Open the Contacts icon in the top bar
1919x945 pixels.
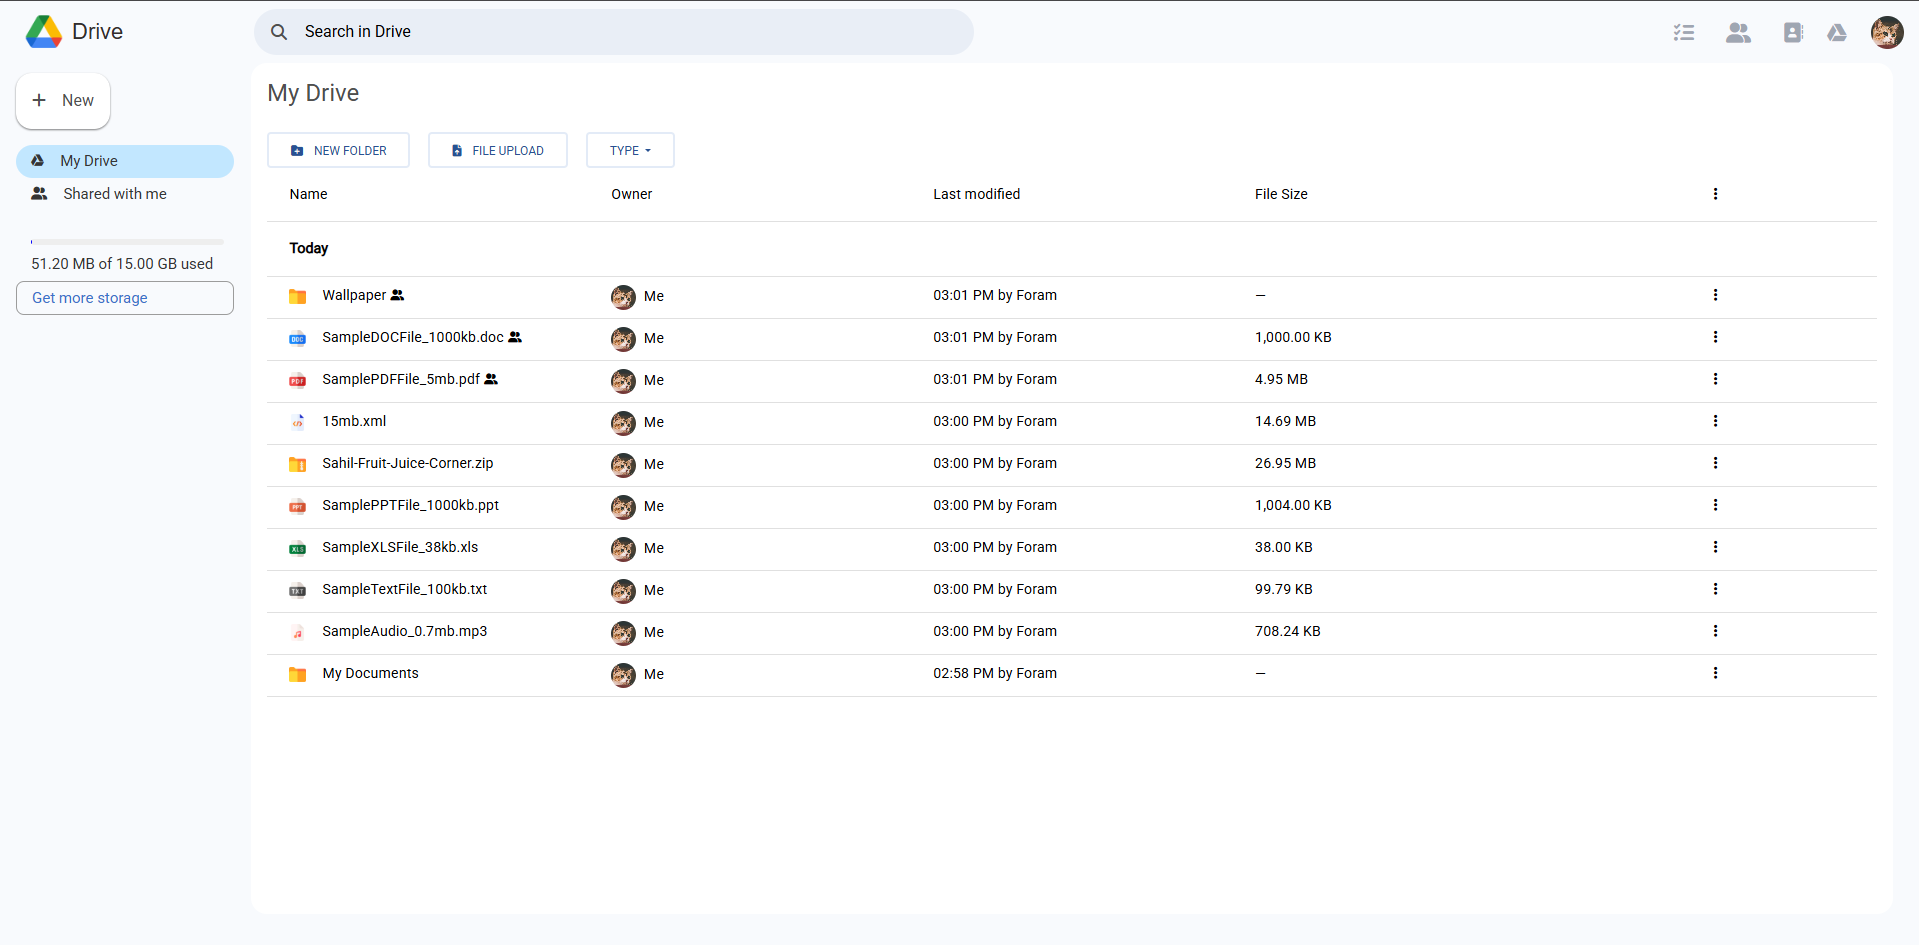tap(1792, 32)
